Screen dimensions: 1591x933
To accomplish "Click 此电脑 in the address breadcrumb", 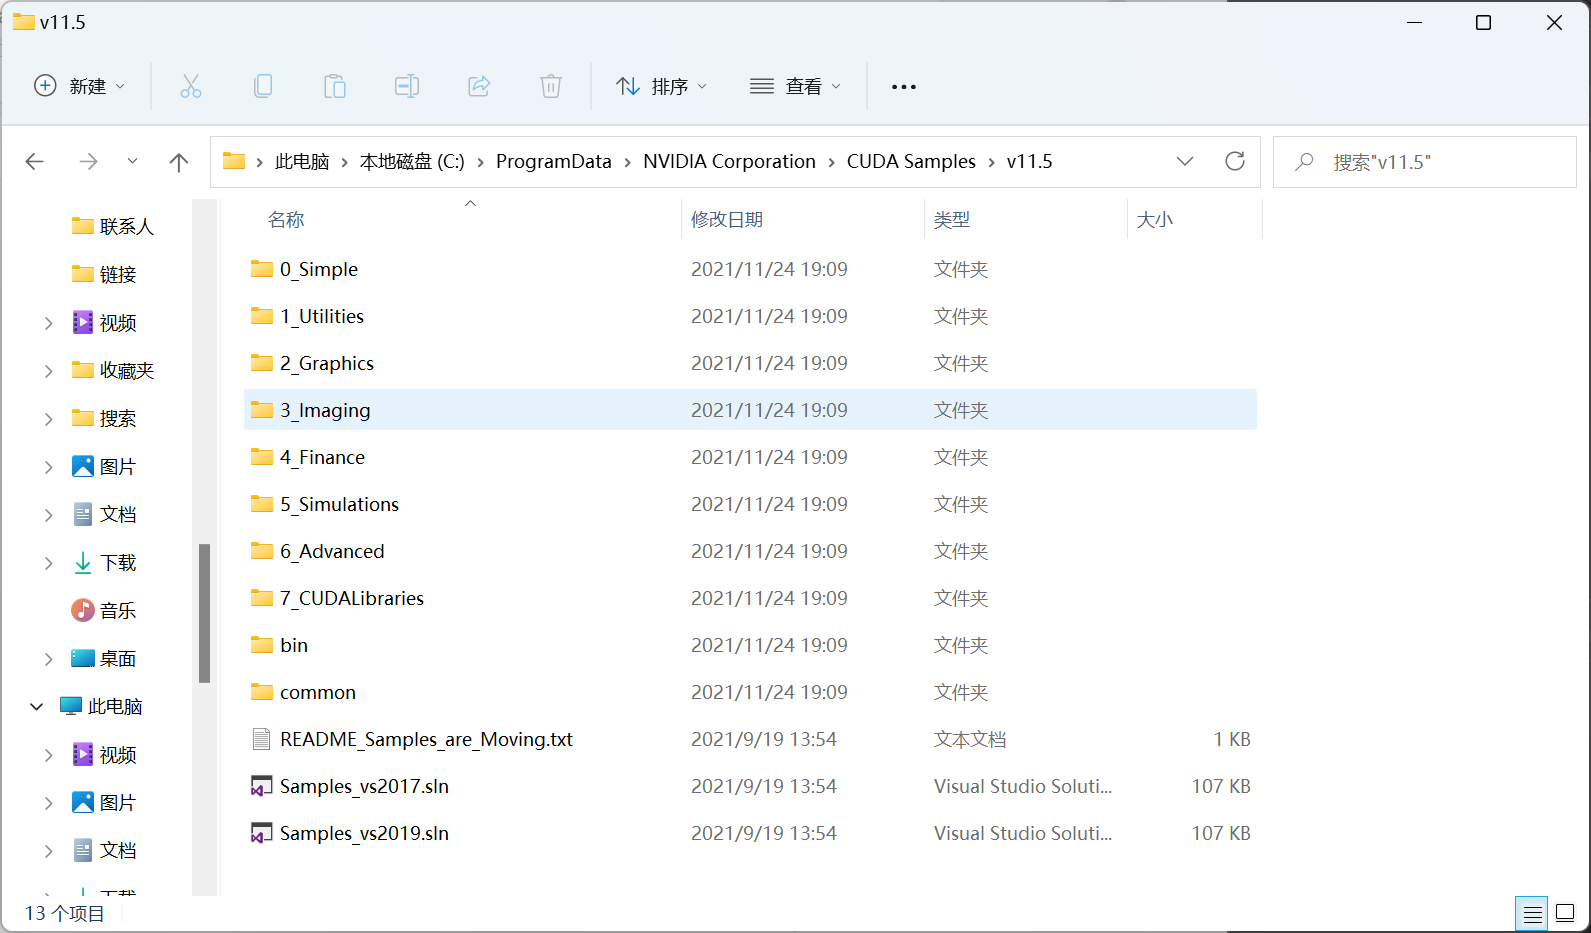I will [302, 162].
